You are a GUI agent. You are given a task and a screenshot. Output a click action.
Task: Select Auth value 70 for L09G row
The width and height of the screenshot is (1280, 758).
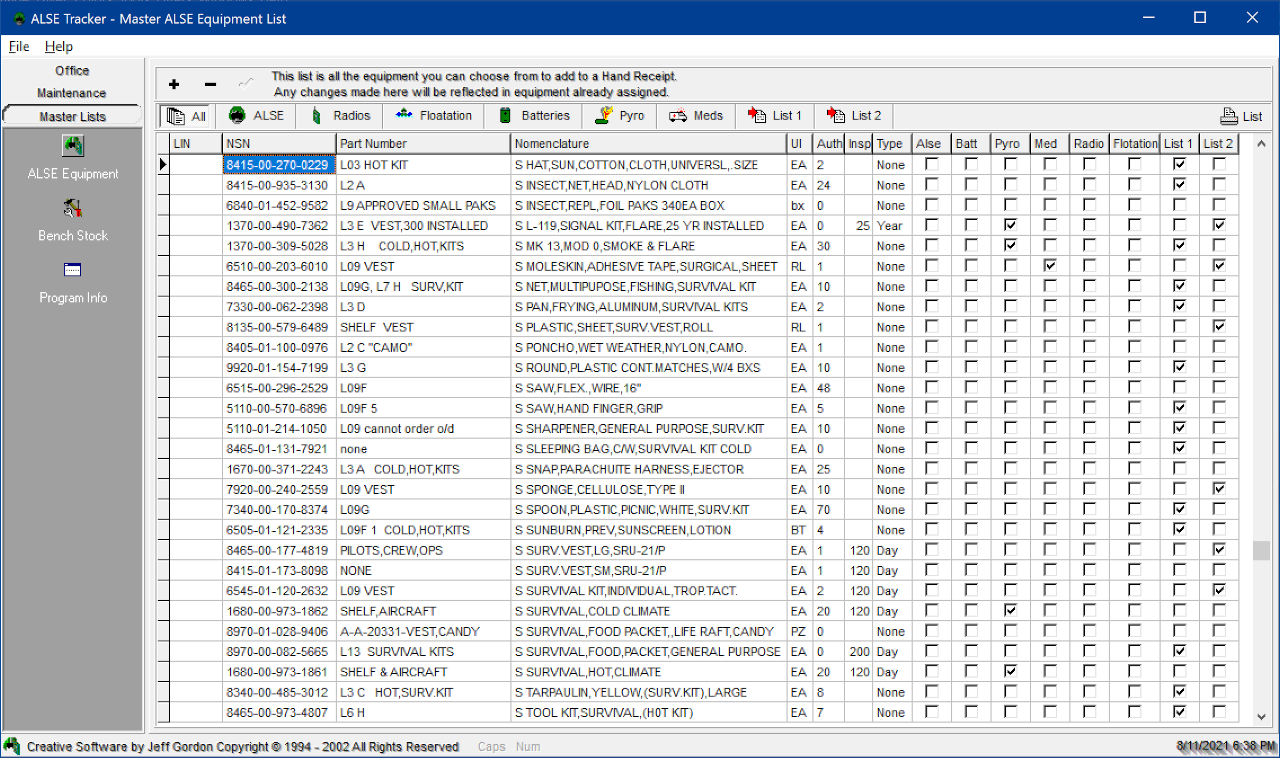coord(828,510)
